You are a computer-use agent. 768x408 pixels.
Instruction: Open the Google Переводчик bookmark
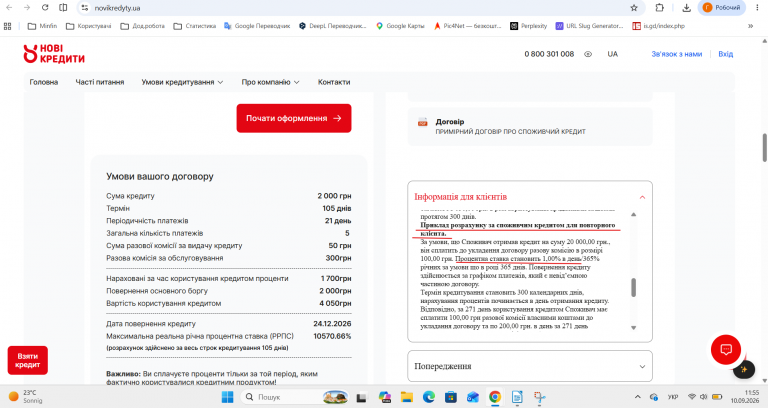257,26
